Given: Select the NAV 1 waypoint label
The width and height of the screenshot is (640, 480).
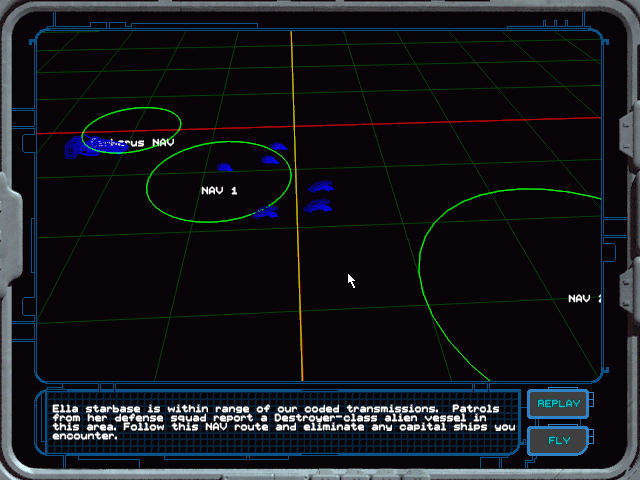Looking at the screenshot, I should [x=219, y=189].
